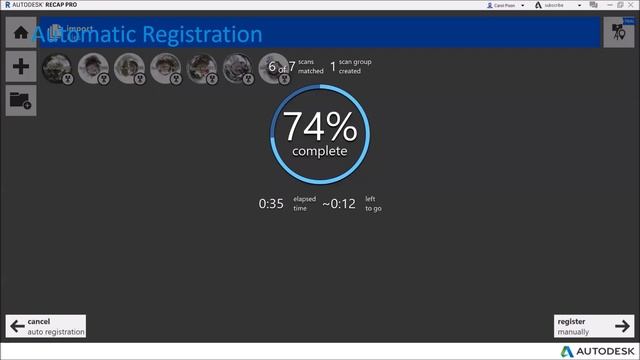Cancel auto registration

(46, 326)
